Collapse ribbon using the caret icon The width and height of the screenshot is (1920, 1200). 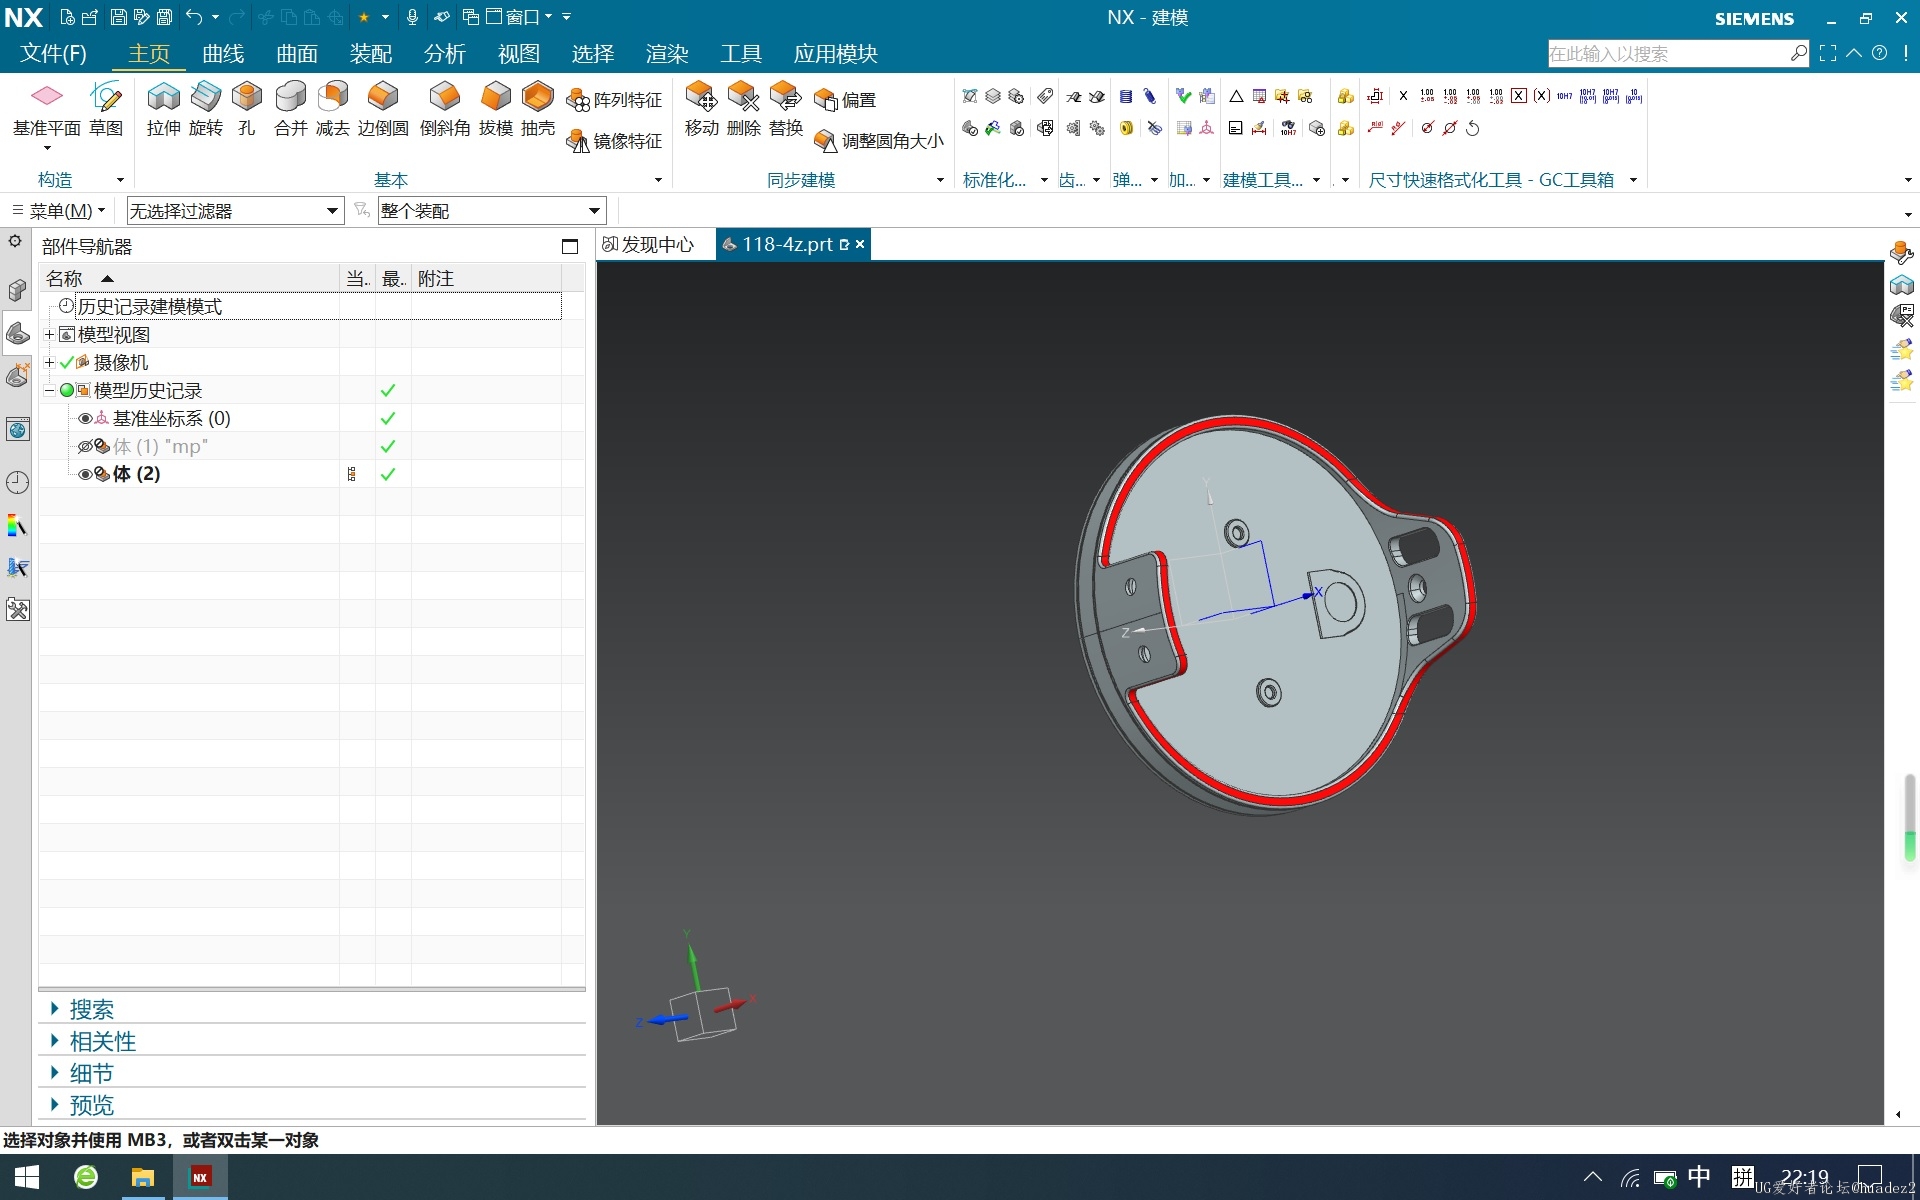(1854, 53)
